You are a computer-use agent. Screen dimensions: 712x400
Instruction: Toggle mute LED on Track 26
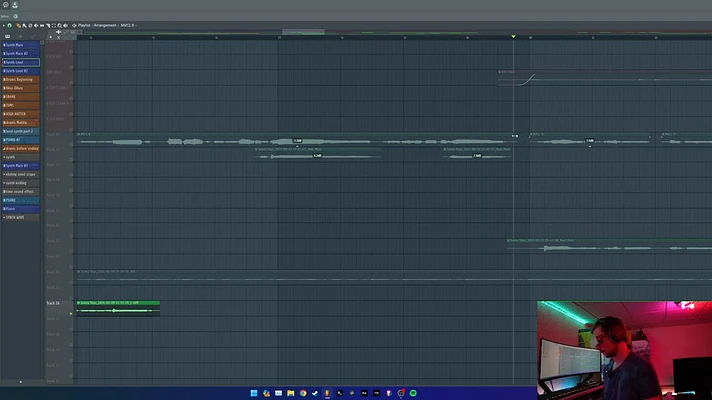[x=71, y=313]
